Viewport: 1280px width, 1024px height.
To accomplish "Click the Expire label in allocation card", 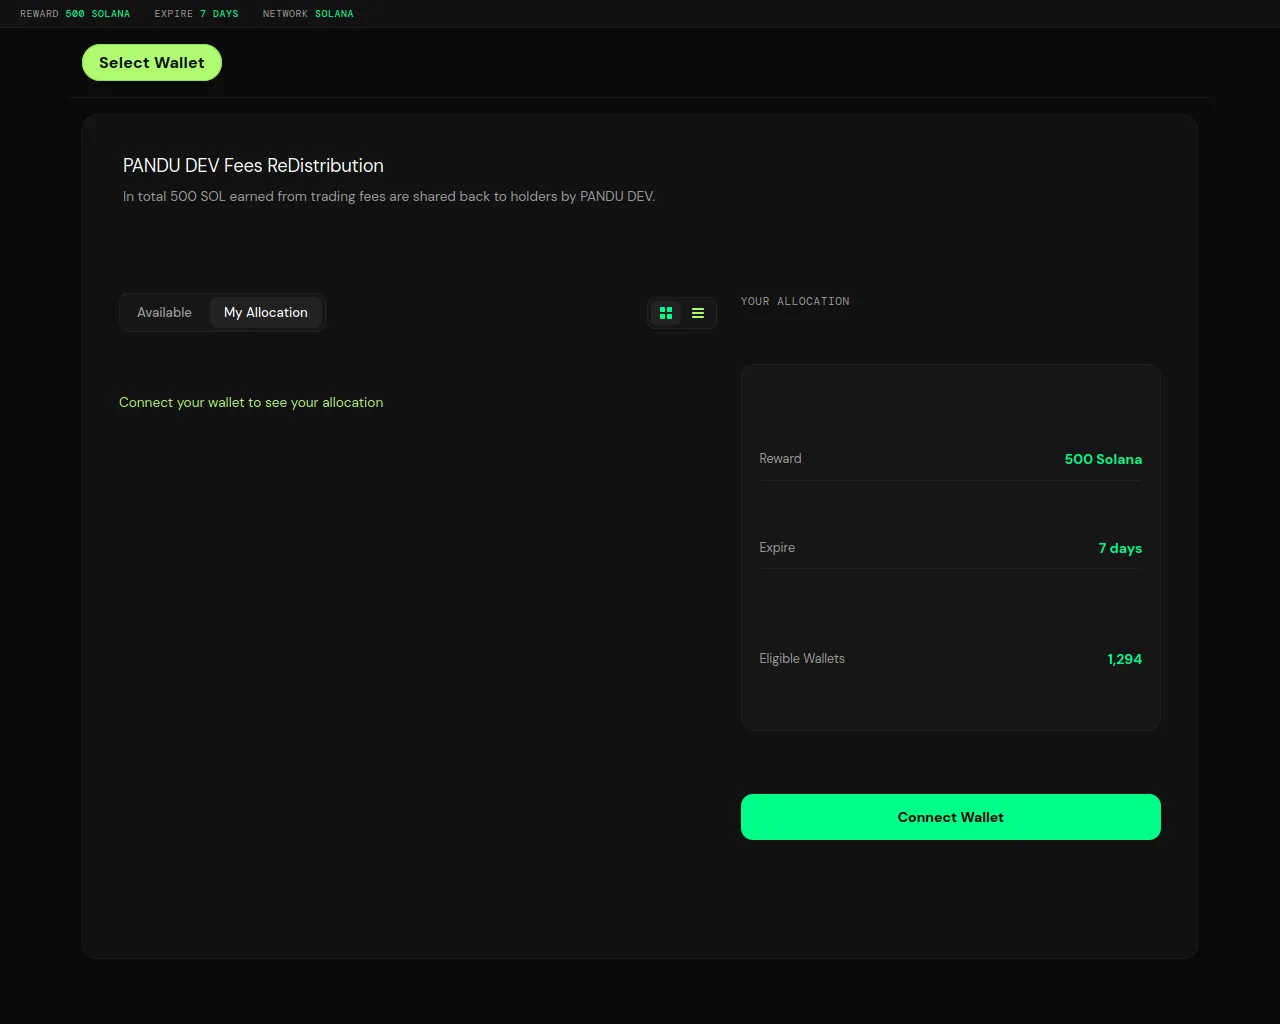I will 777,548.
